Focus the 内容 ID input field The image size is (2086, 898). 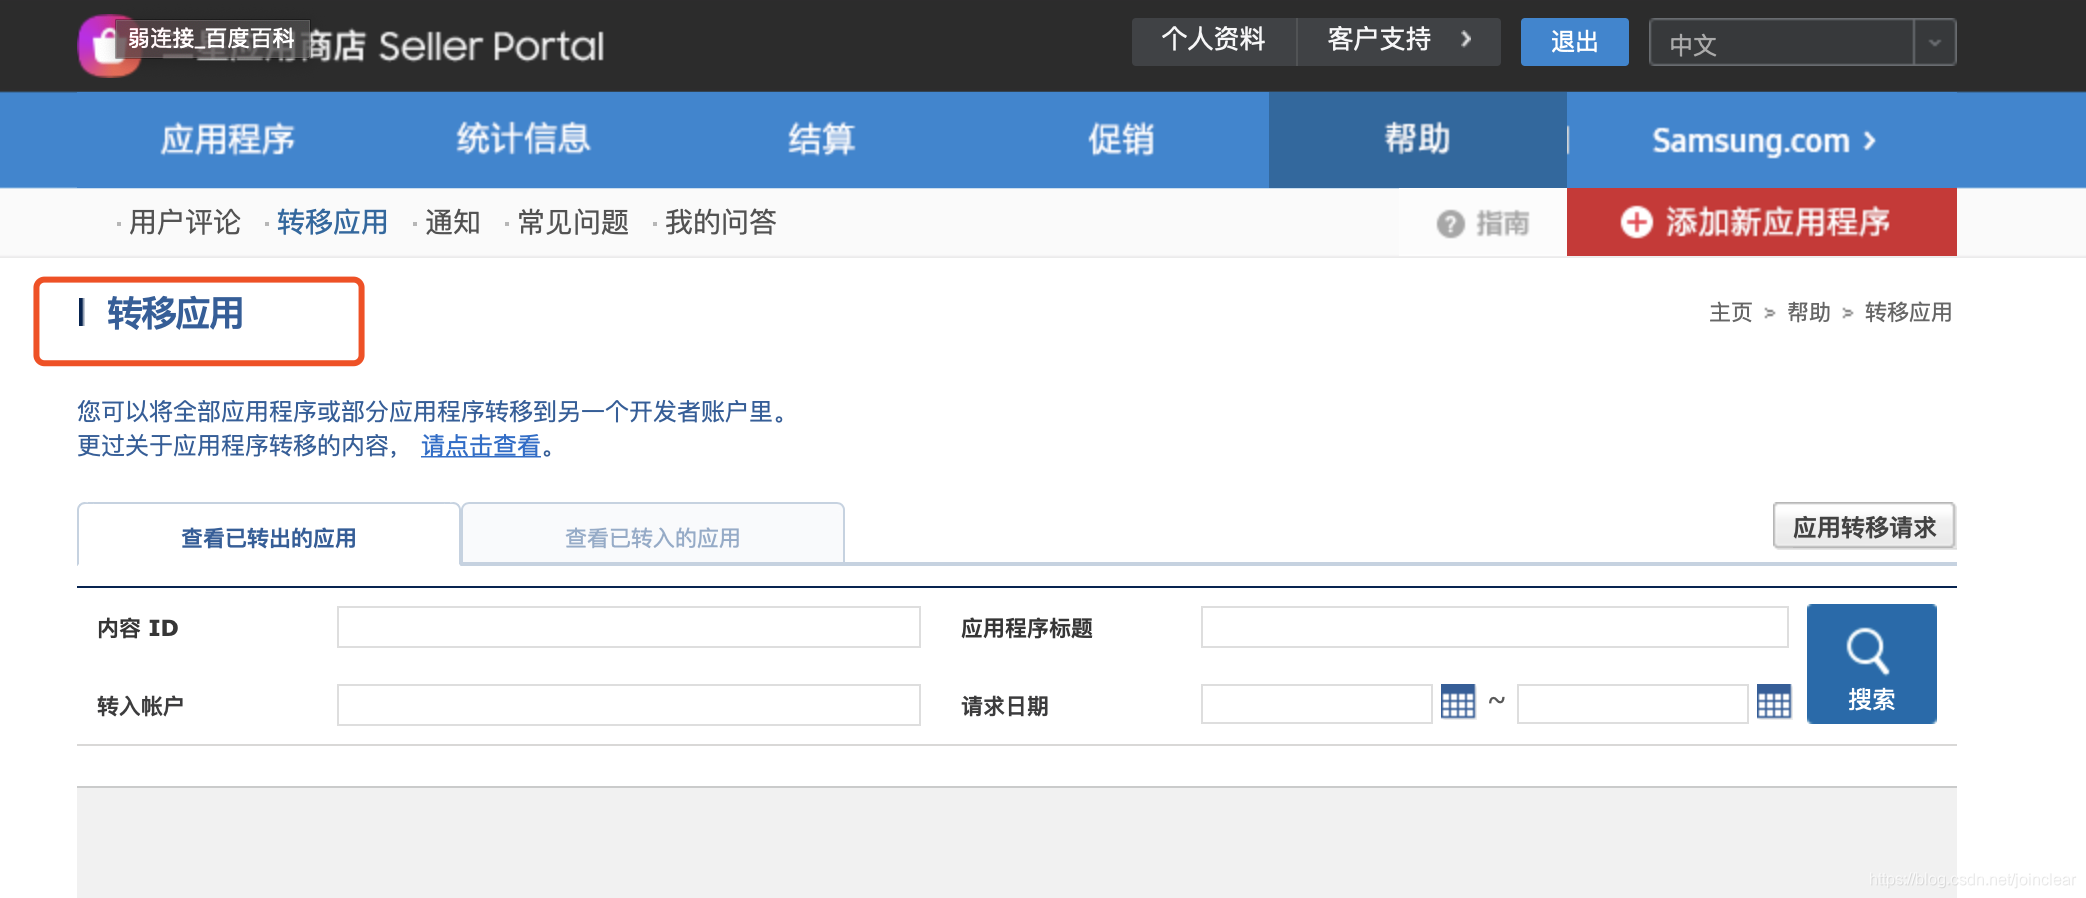coord(628,627)
